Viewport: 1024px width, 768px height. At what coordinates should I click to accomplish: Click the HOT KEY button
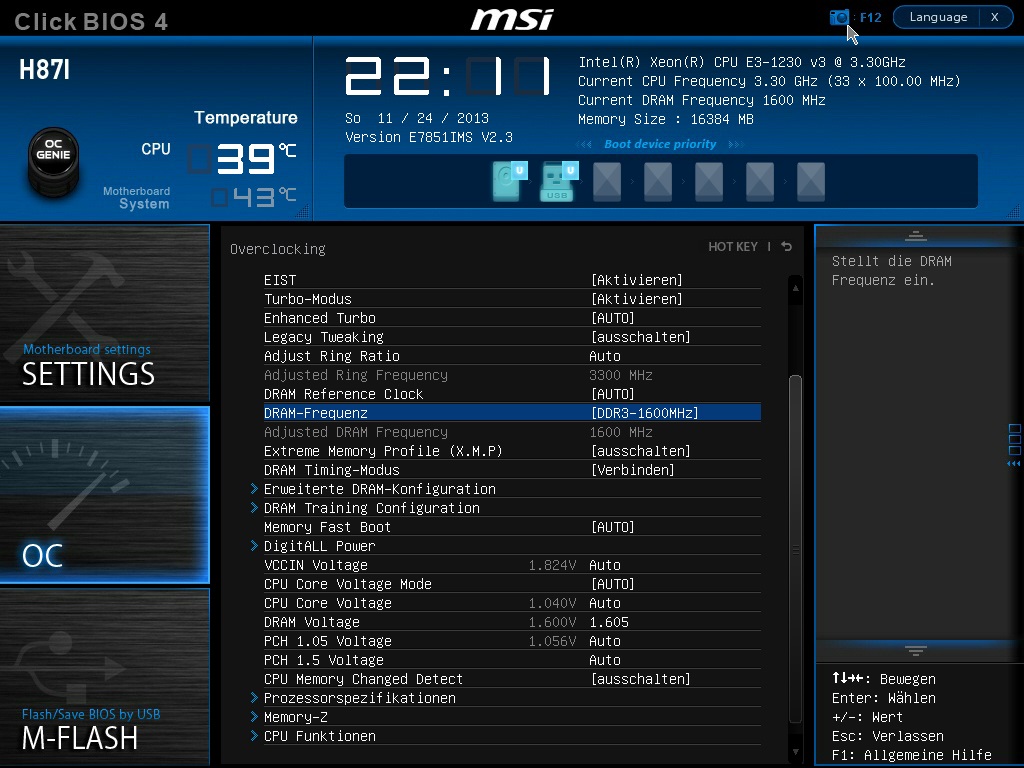pyautogui.click(x=733, y=247)
